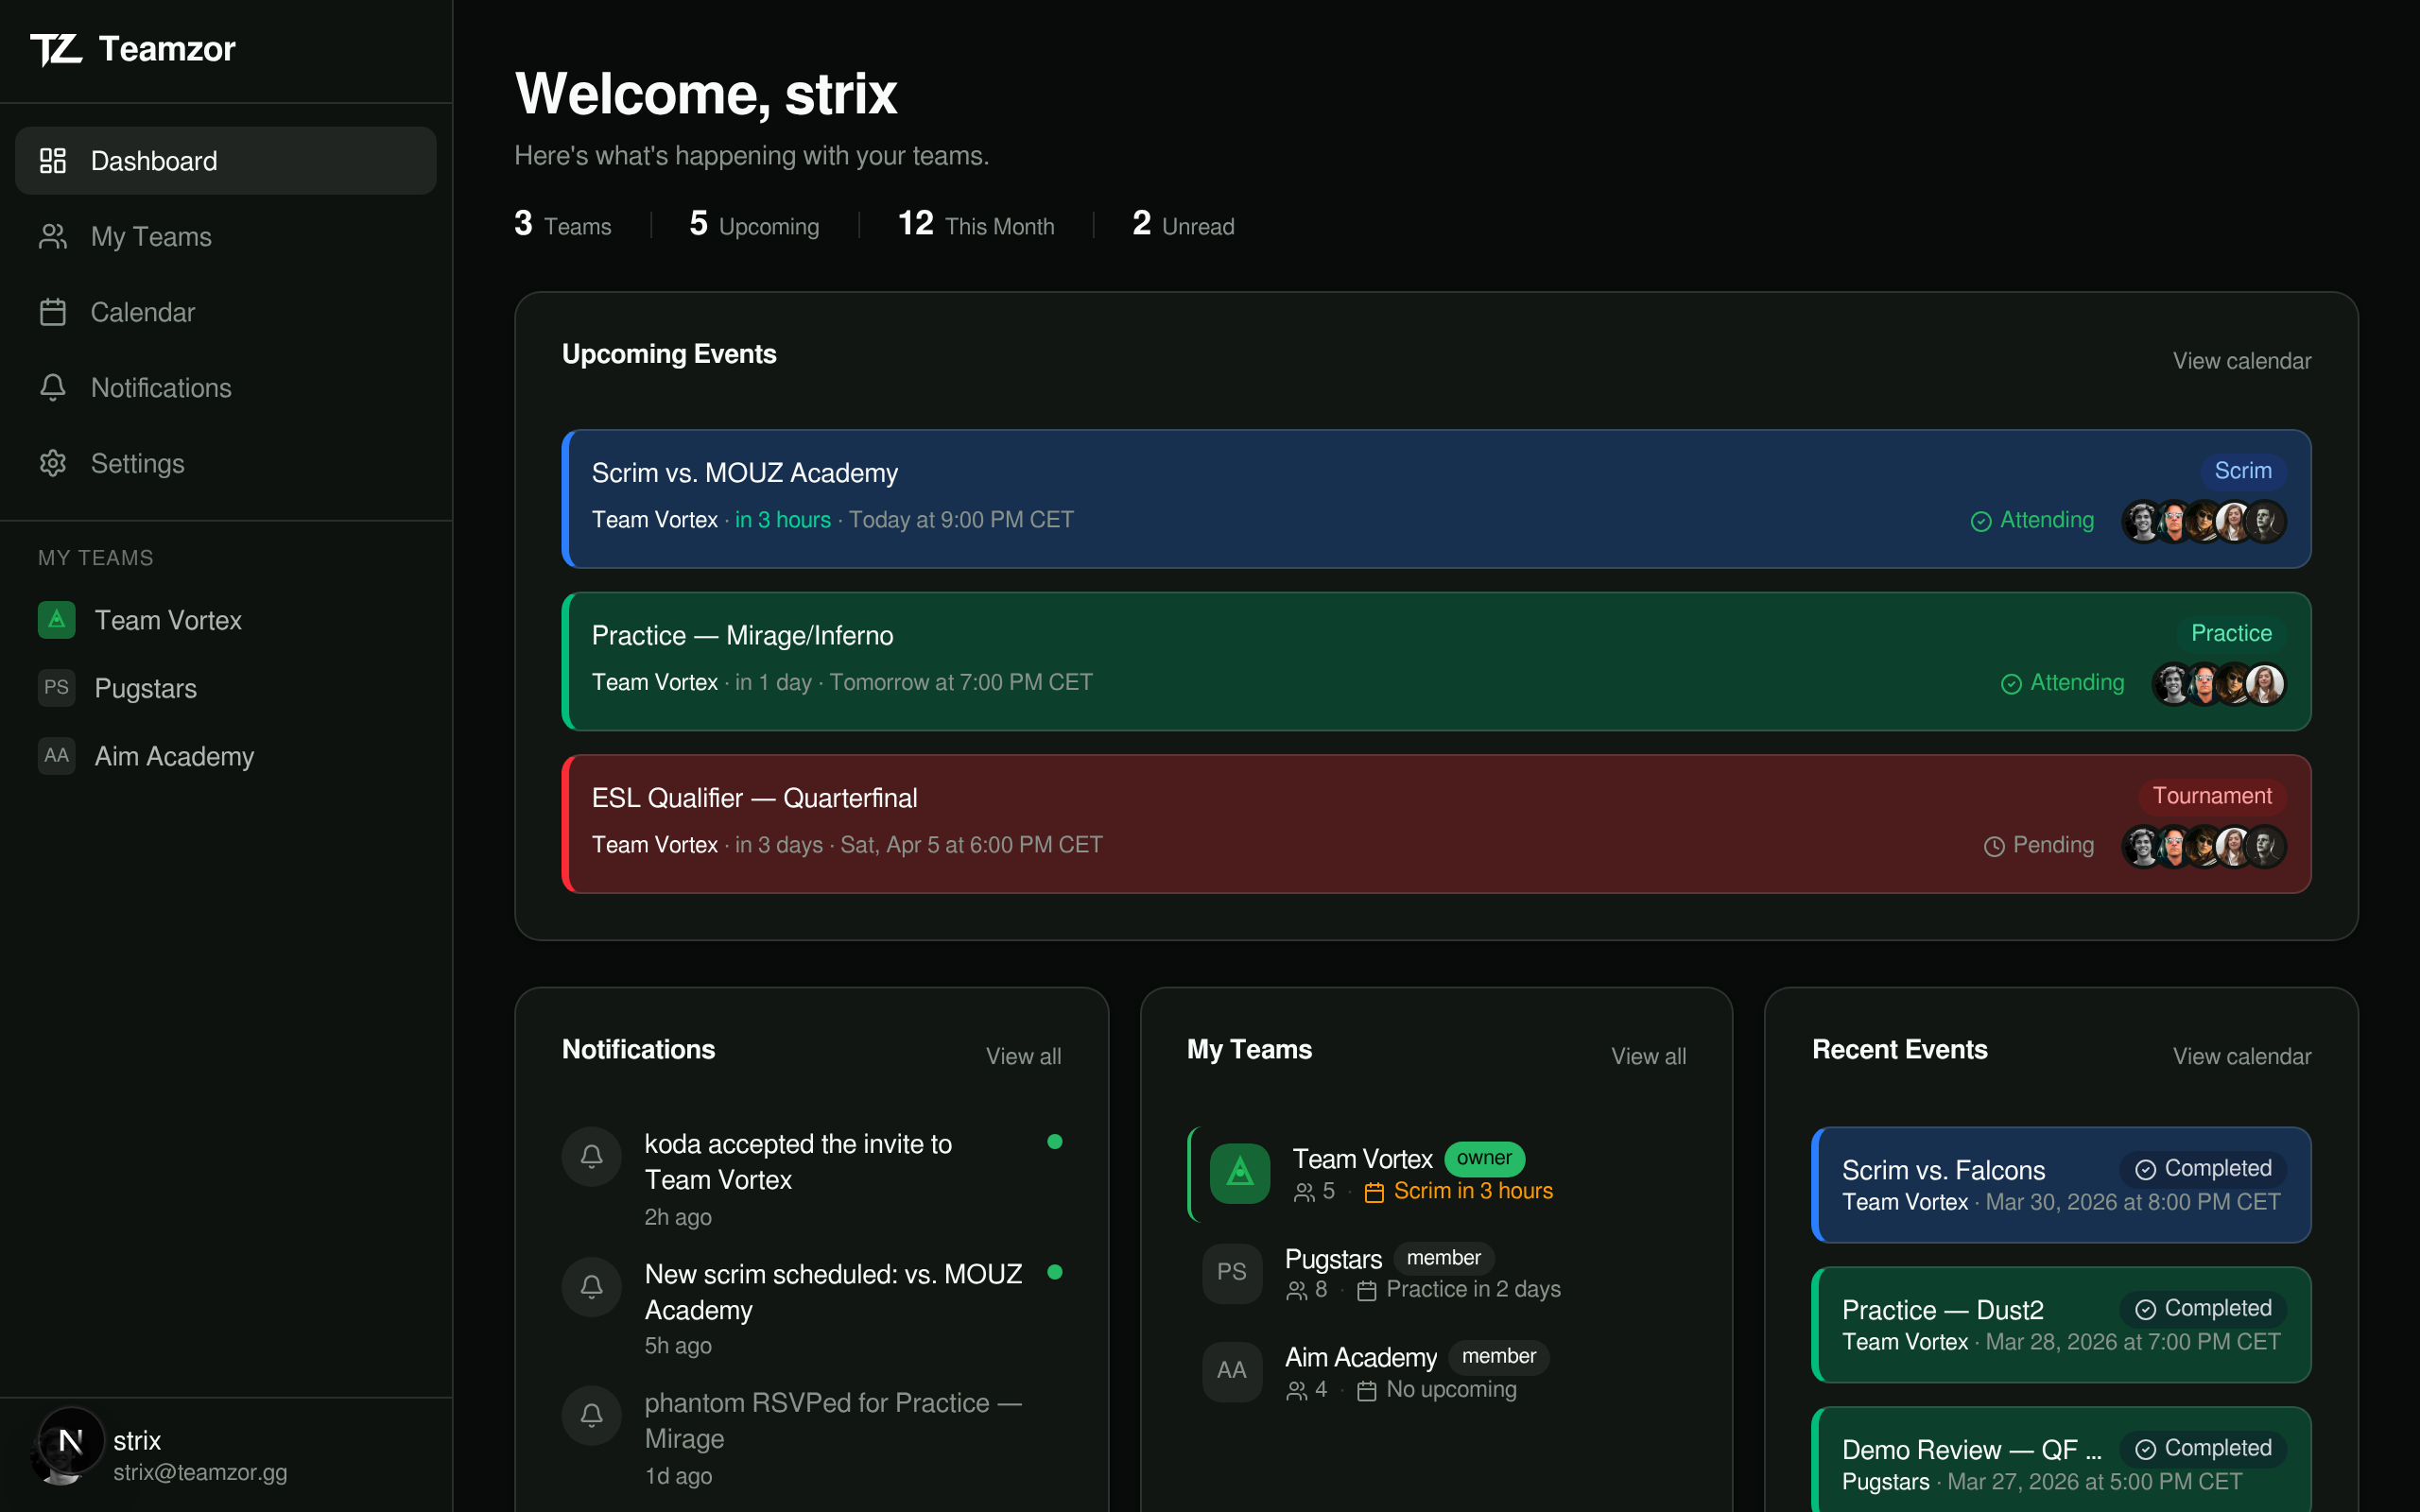Click the PS icon for Pugstars

point(56,688)
